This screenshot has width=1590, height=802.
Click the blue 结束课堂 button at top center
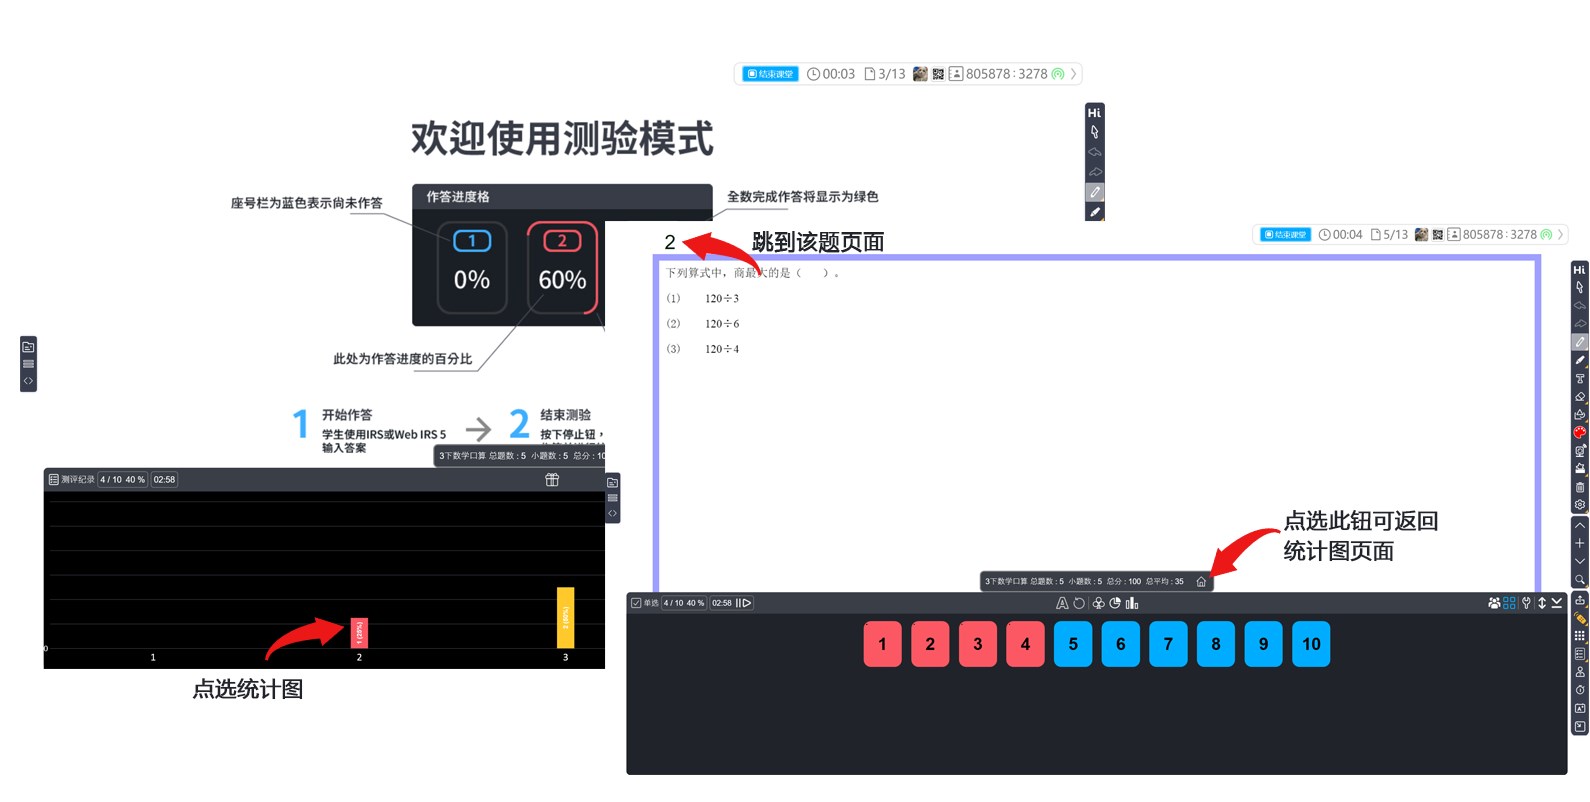(x=771, y=74)
